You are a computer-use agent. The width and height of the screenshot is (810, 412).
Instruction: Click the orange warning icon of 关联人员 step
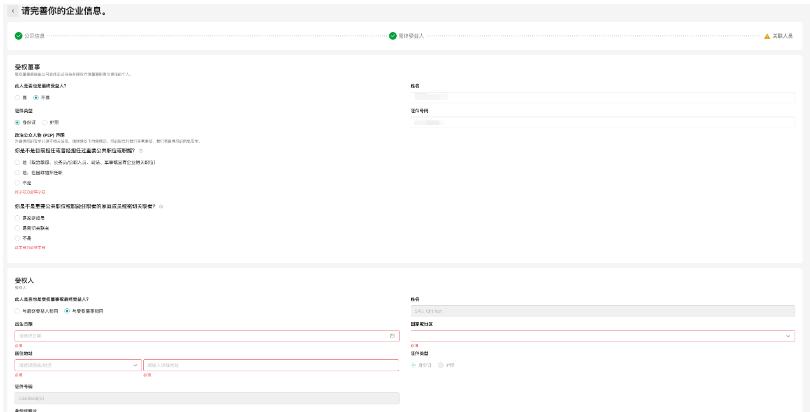[767, 36]
